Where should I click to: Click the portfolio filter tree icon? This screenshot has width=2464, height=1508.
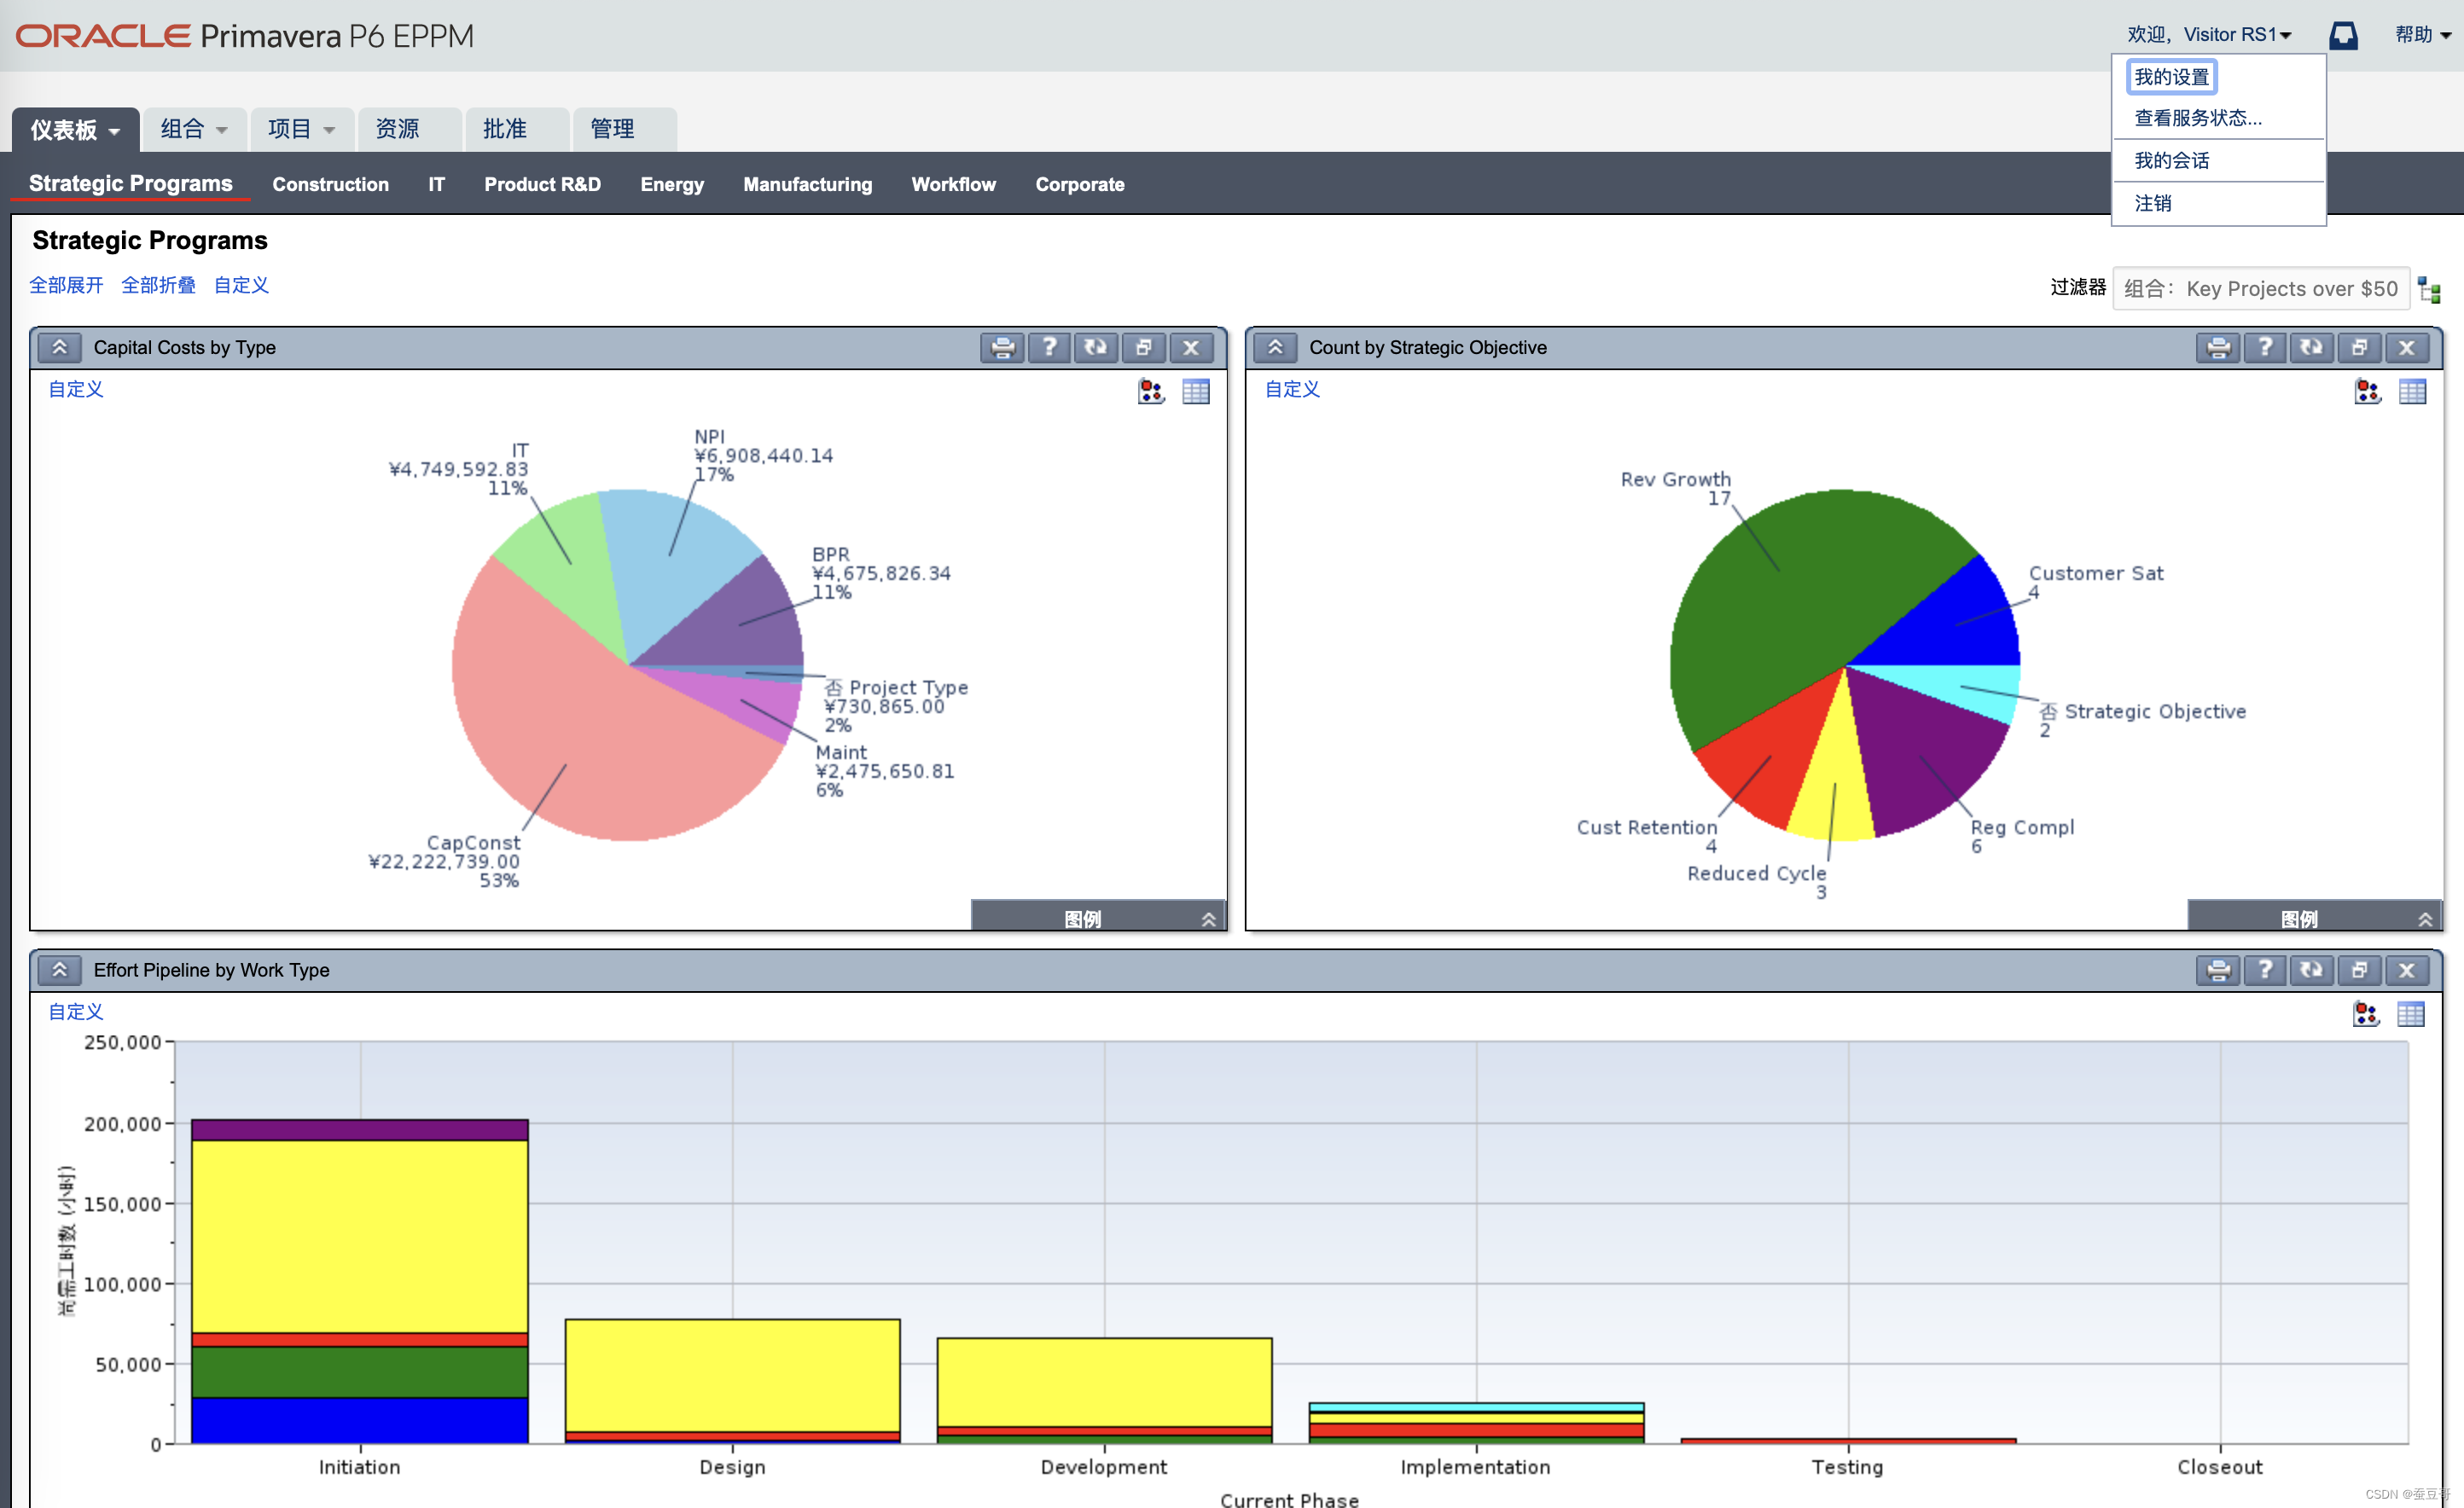tap(2429, 290)
